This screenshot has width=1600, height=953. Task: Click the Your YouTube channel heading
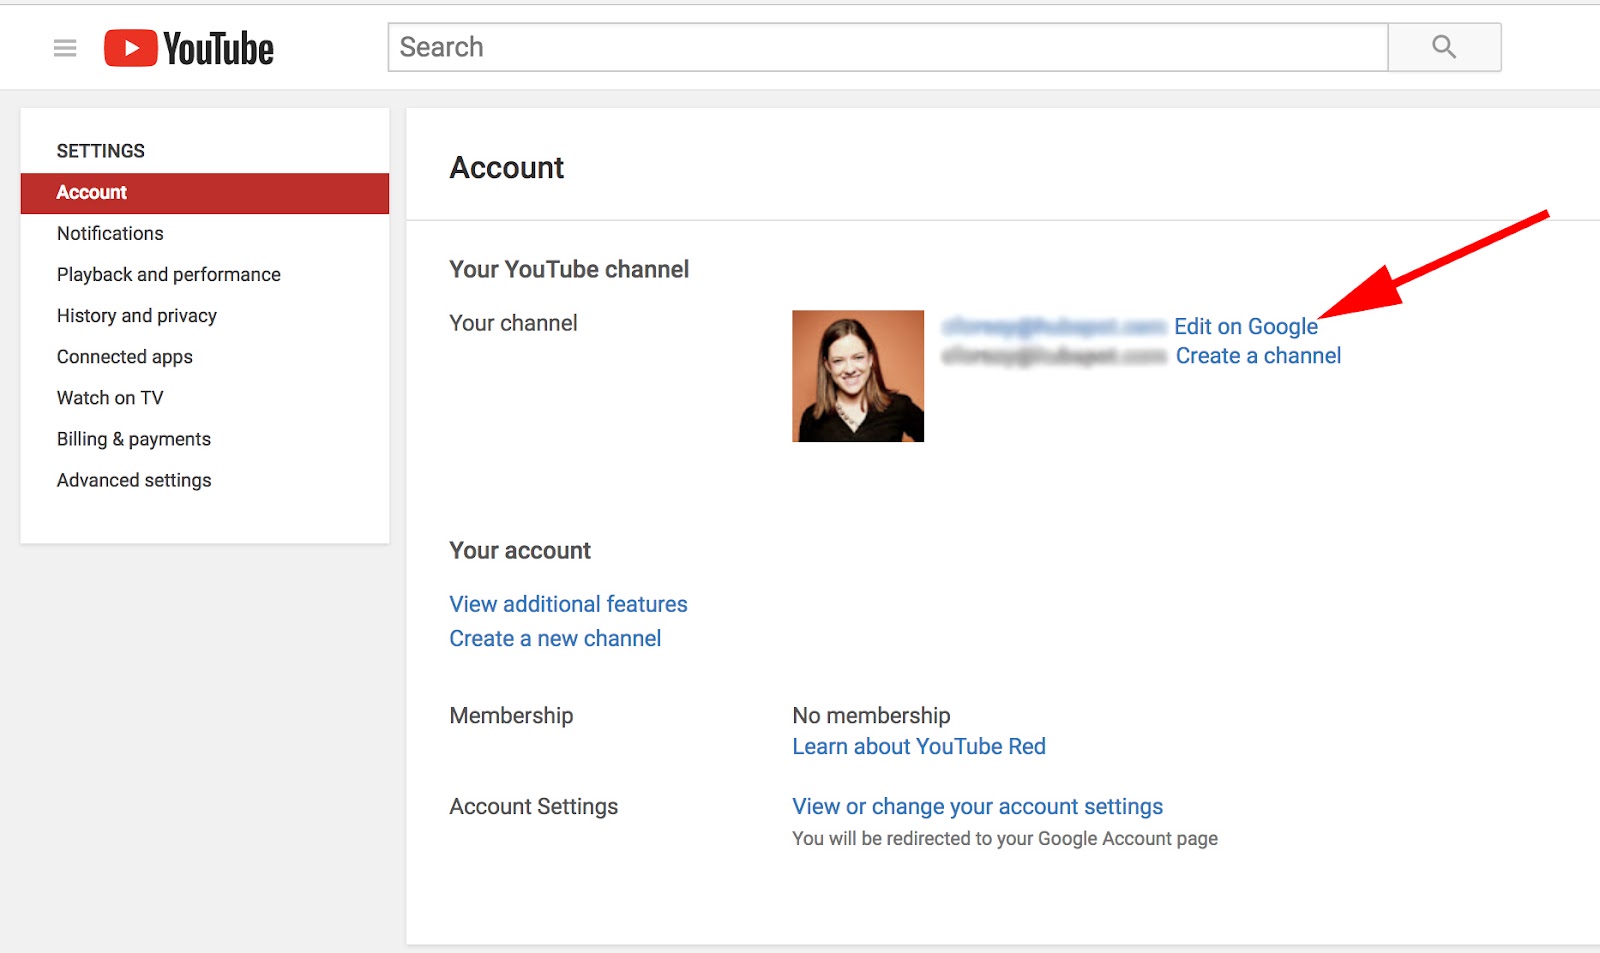click(569, 269)
